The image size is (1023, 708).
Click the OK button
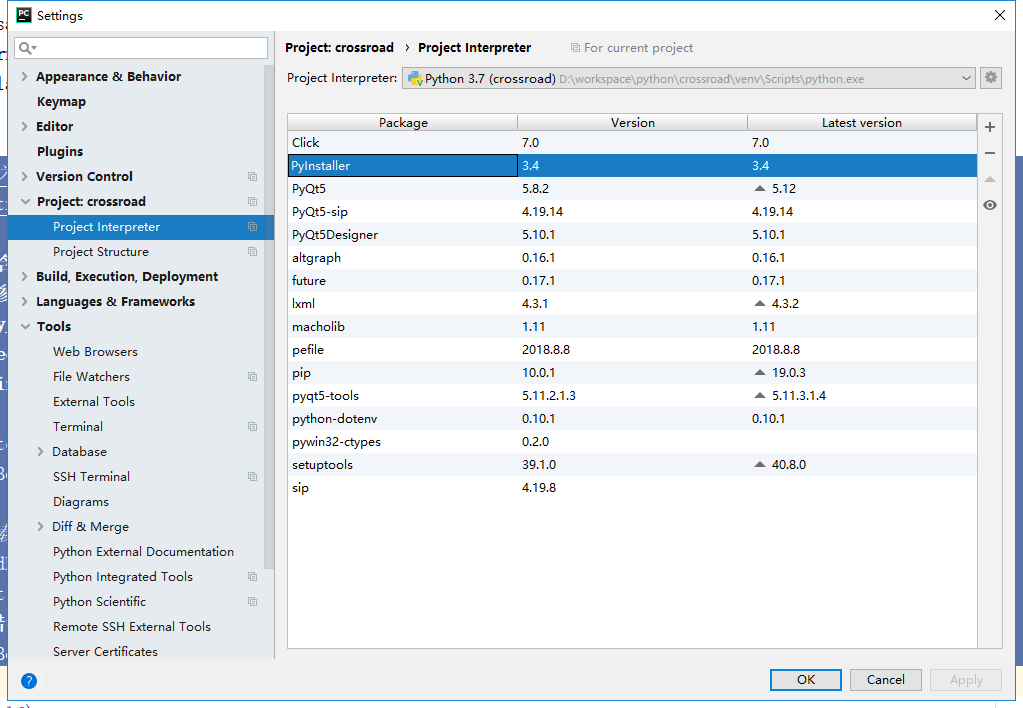point(806,679)
